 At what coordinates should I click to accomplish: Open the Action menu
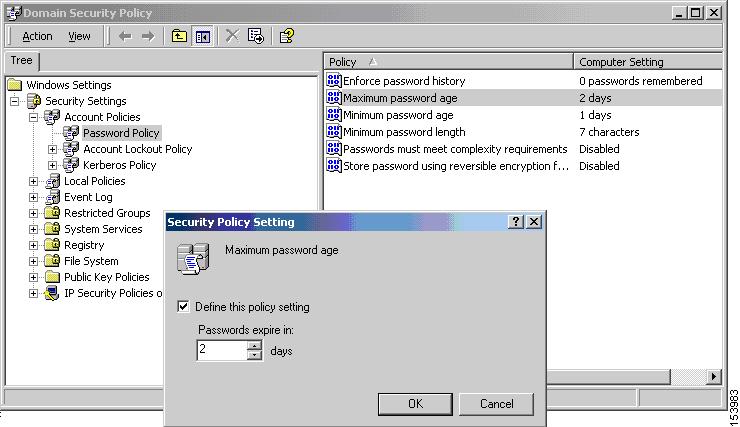tap(37, 36)
